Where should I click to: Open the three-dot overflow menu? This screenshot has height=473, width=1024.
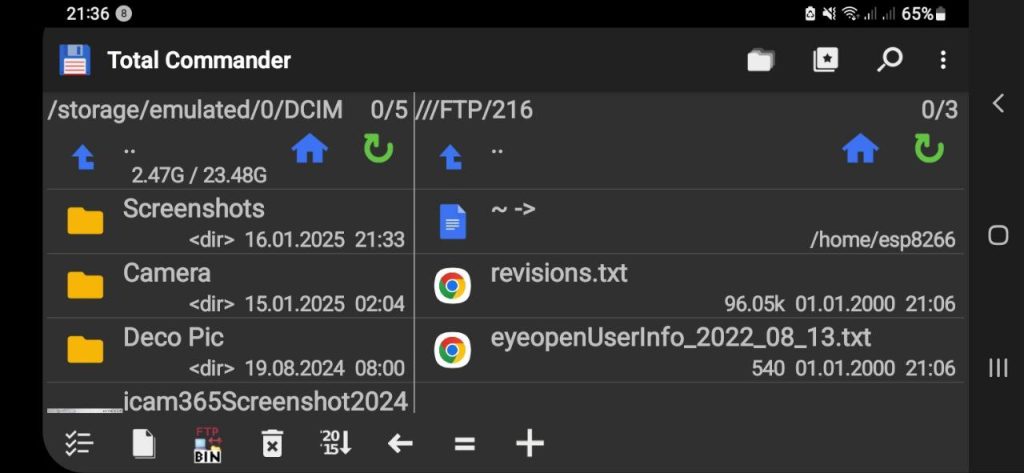942,60
